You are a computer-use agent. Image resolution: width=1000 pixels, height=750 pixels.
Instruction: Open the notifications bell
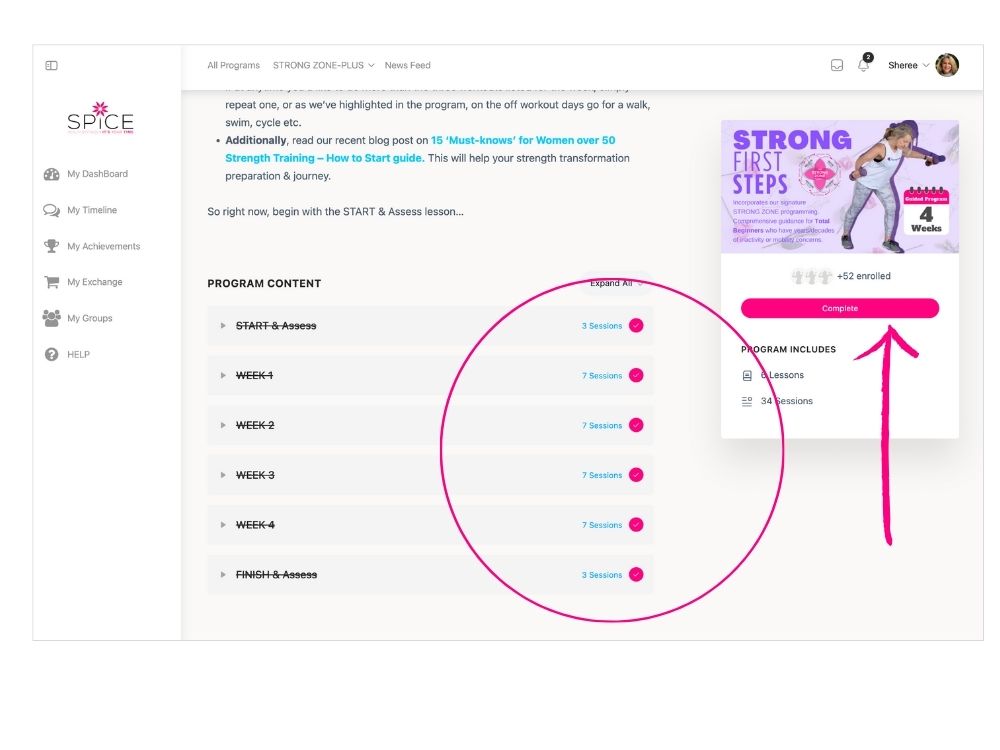pyautogui.click(x=863, y=66)
